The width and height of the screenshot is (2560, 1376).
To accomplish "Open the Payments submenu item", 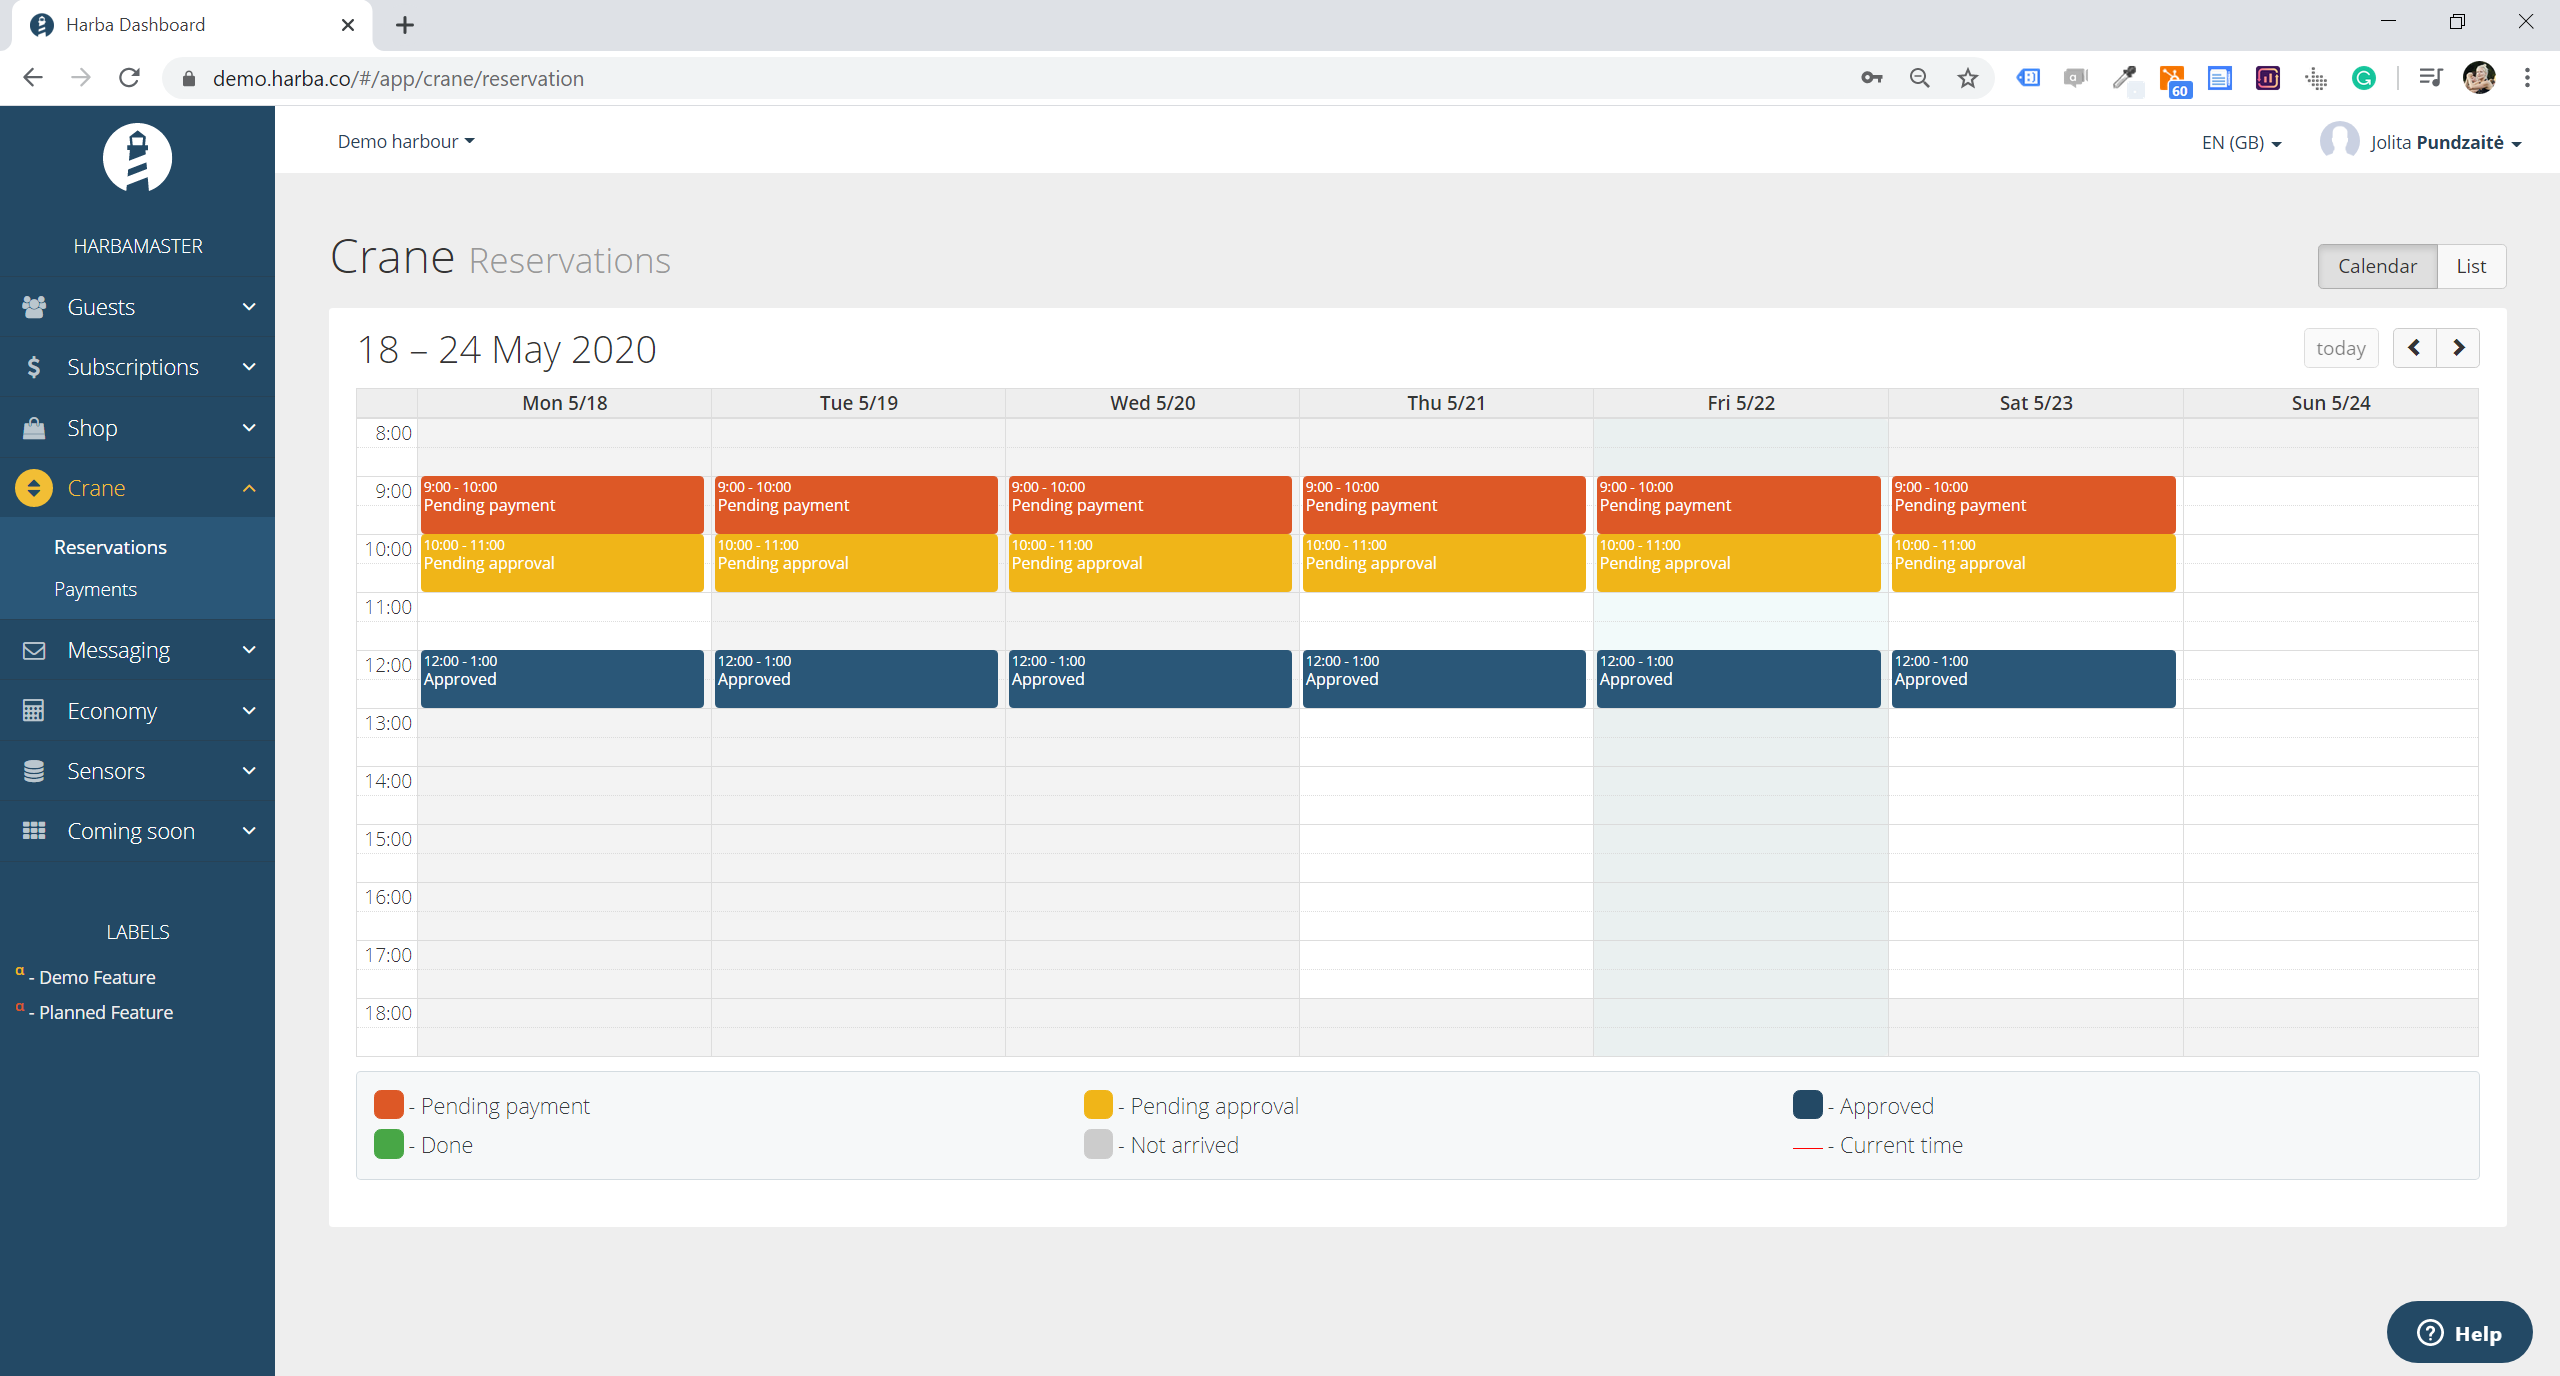I will coord(95,589).
